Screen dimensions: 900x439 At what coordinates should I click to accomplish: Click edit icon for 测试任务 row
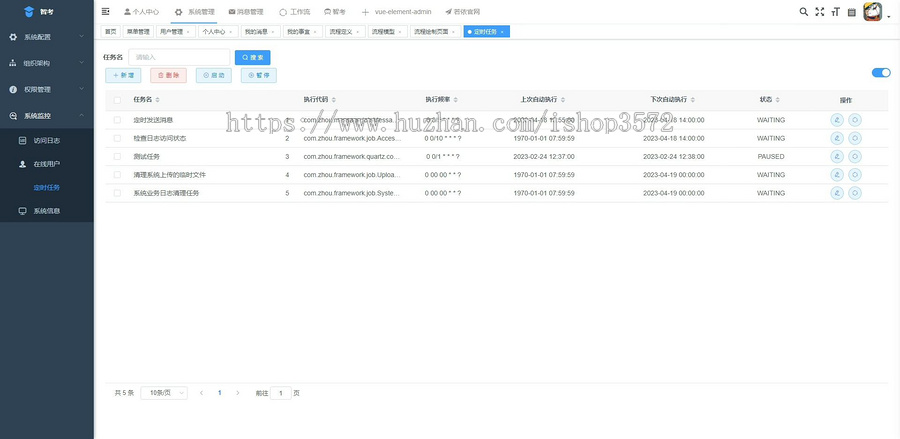pos(837,157)
